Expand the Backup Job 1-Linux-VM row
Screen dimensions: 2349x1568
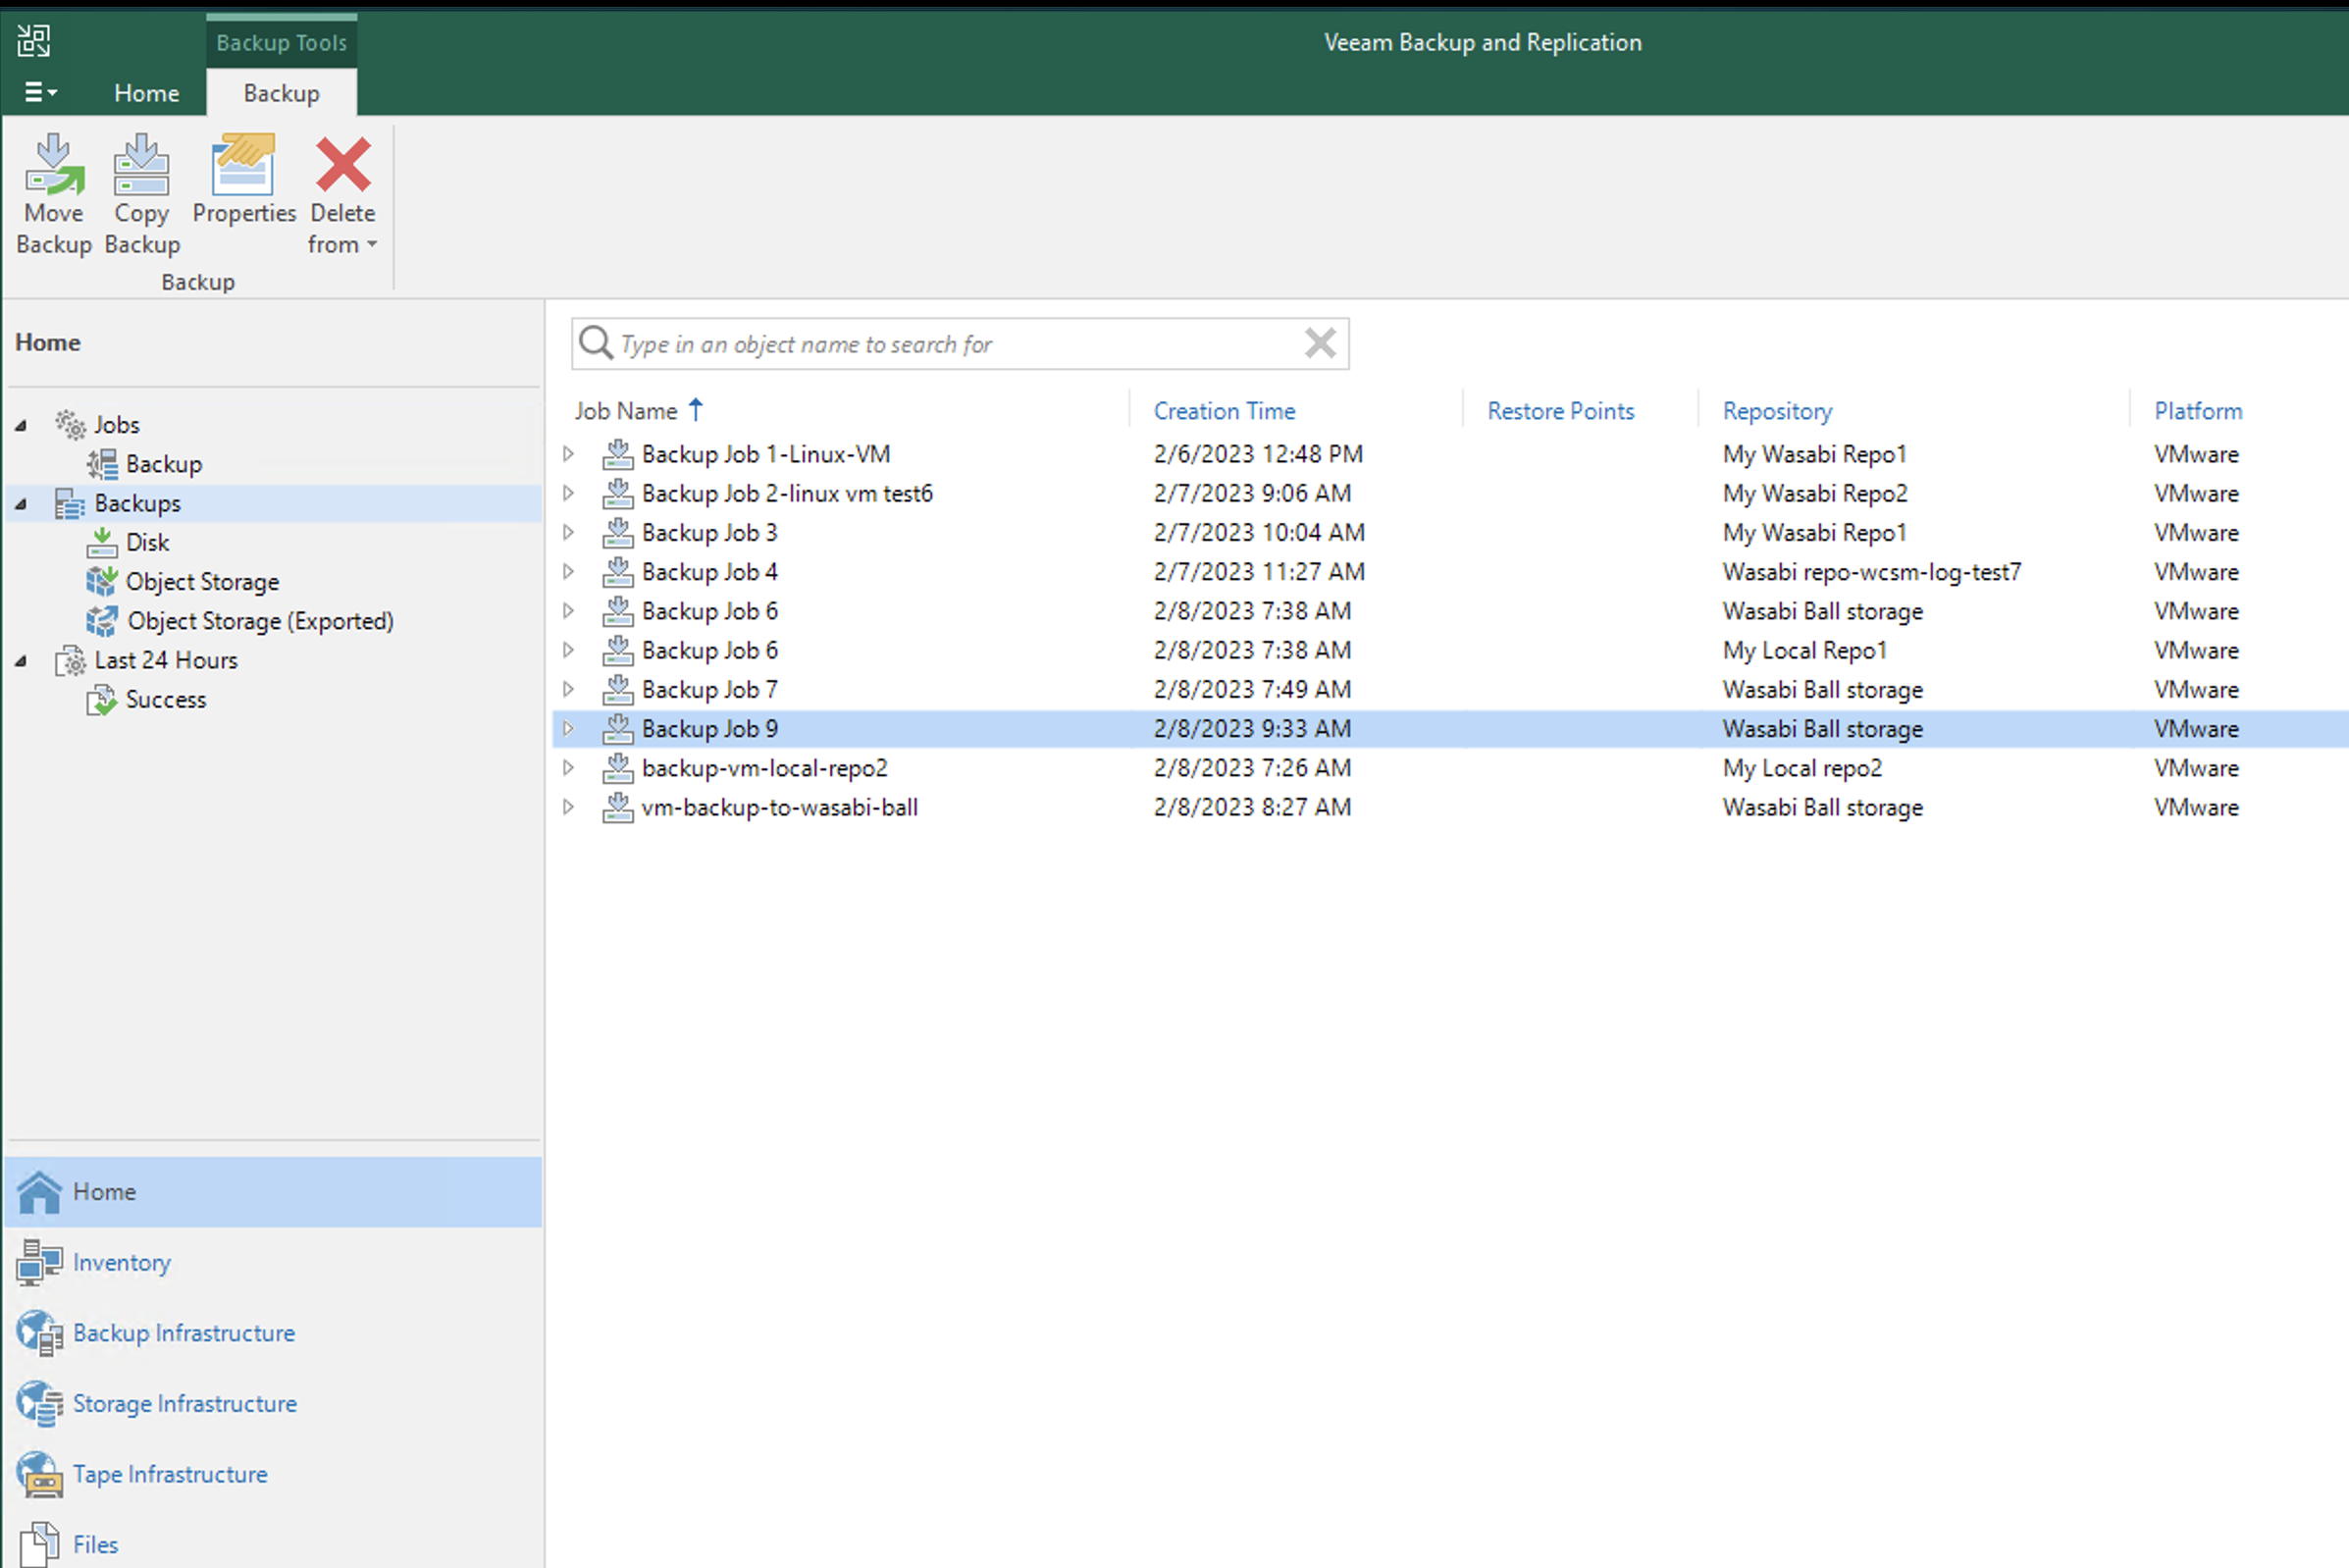pyautogui.click(x=570, y=453)
